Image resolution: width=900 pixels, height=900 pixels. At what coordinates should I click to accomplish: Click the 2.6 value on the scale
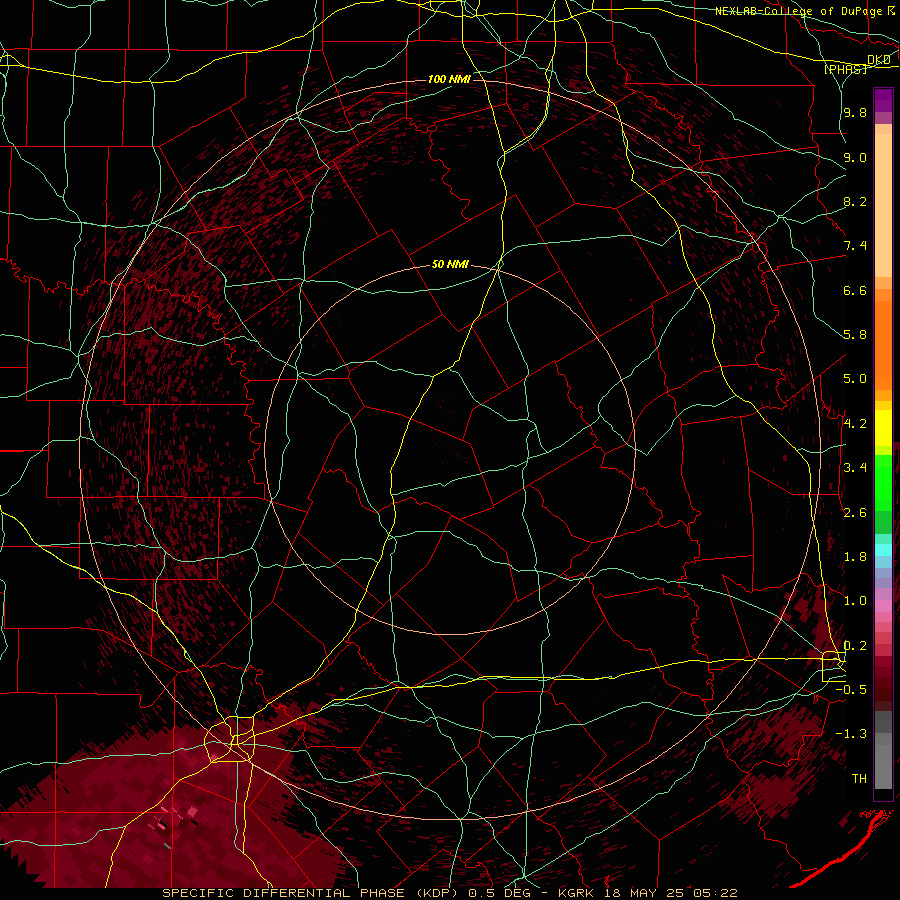(855, 513)
